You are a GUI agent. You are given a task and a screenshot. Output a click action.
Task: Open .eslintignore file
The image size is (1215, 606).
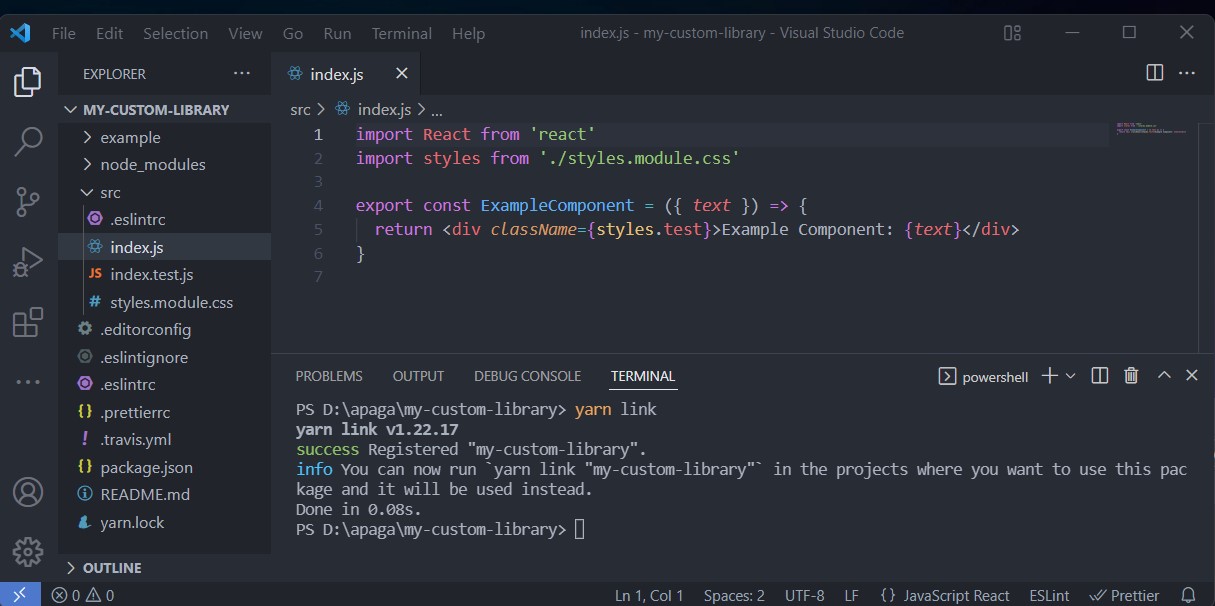164,357
